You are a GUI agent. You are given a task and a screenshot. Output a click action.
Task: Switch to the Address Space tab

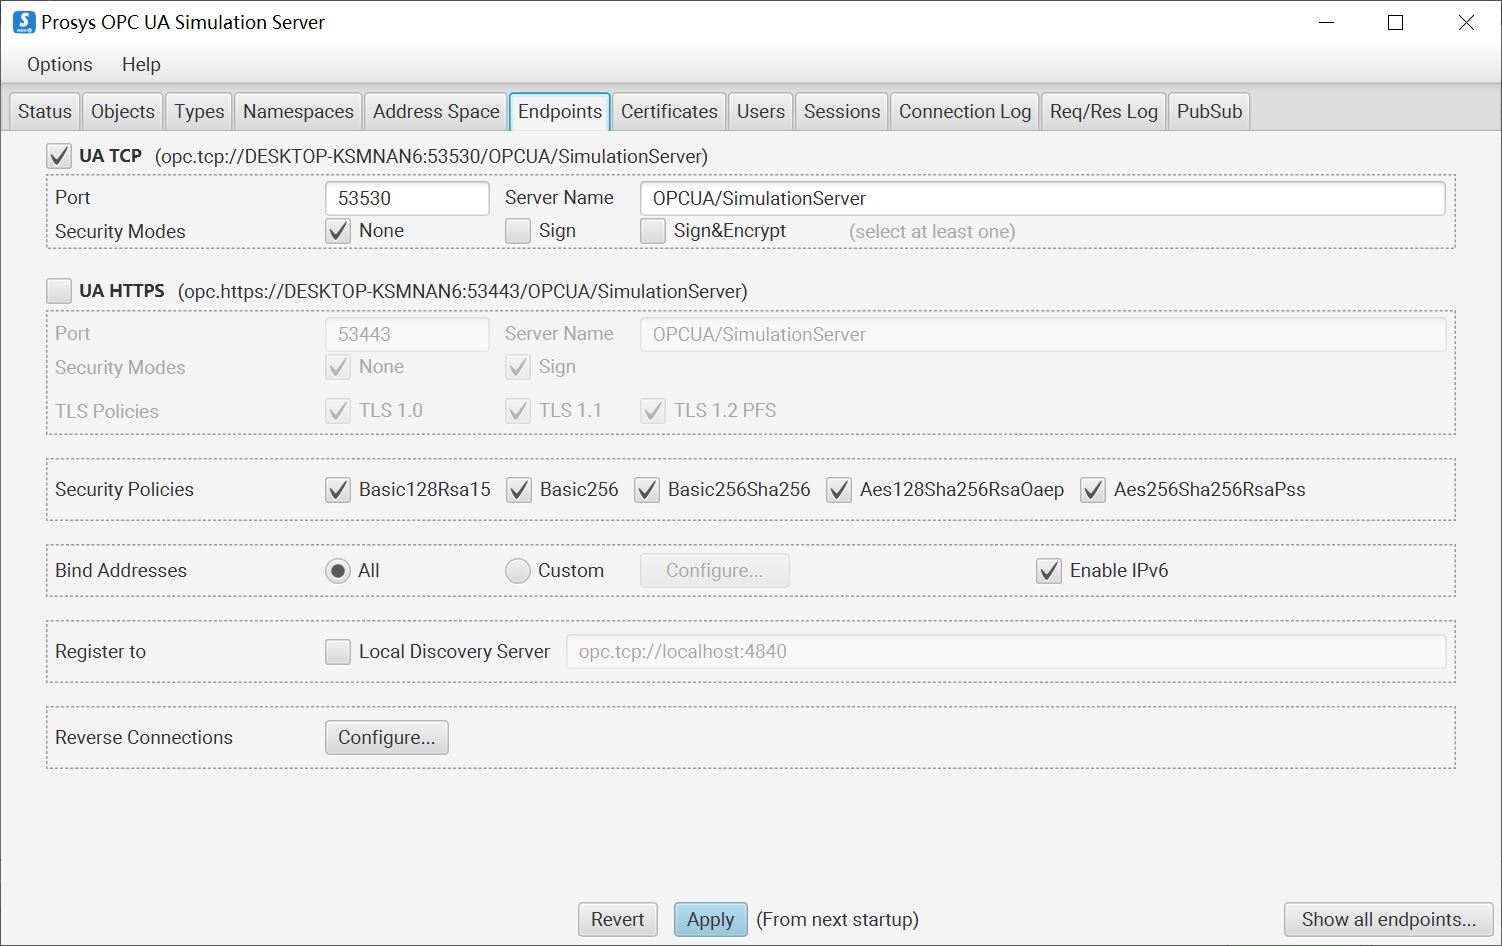[x=436, y=111]
